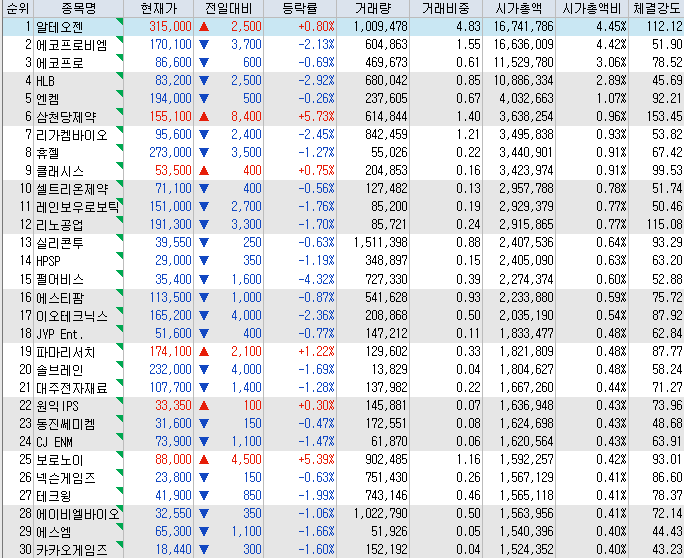Click 카카오게임즈 current price 18,440
The image size is (685, 558).
click(x=173, y=549)
